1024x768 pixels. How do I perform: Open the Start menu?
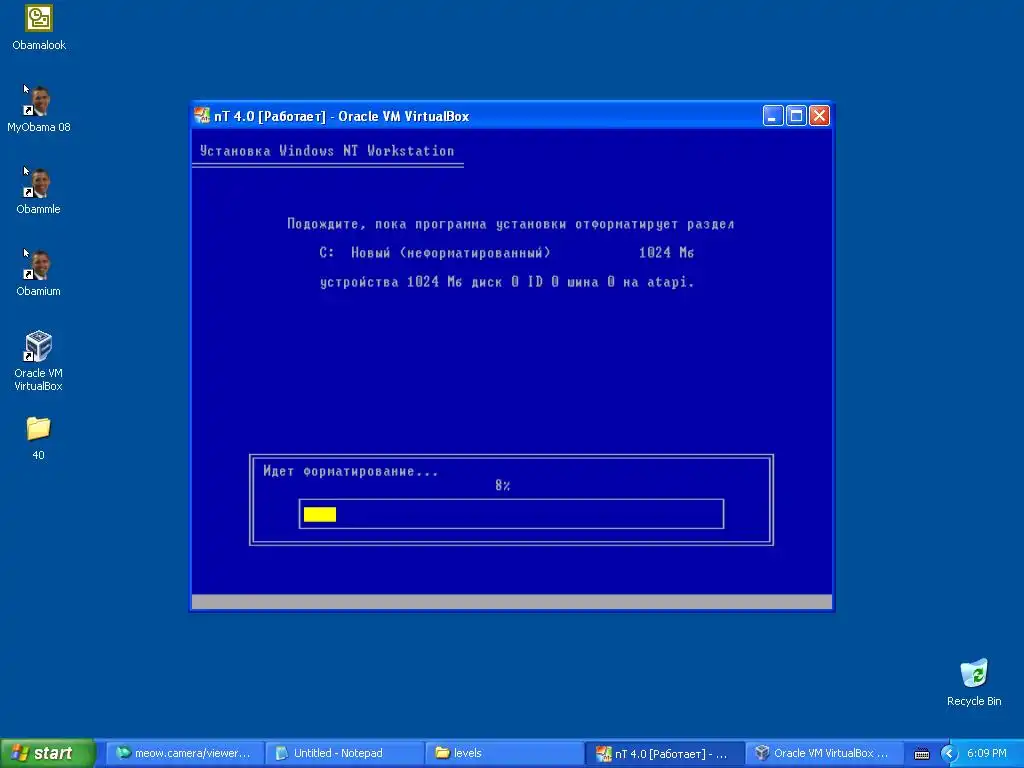click(x=47, y=753)
